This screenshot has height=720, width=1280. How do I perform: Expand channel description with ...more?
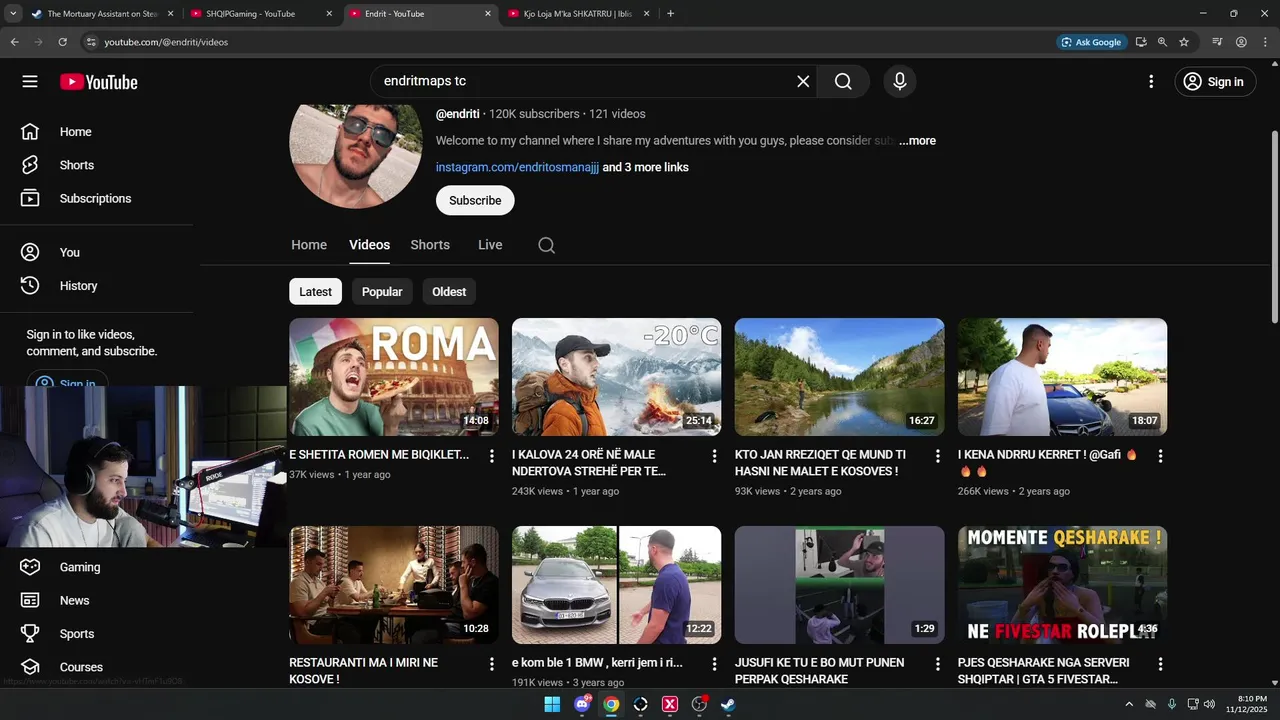pos(917,141)
